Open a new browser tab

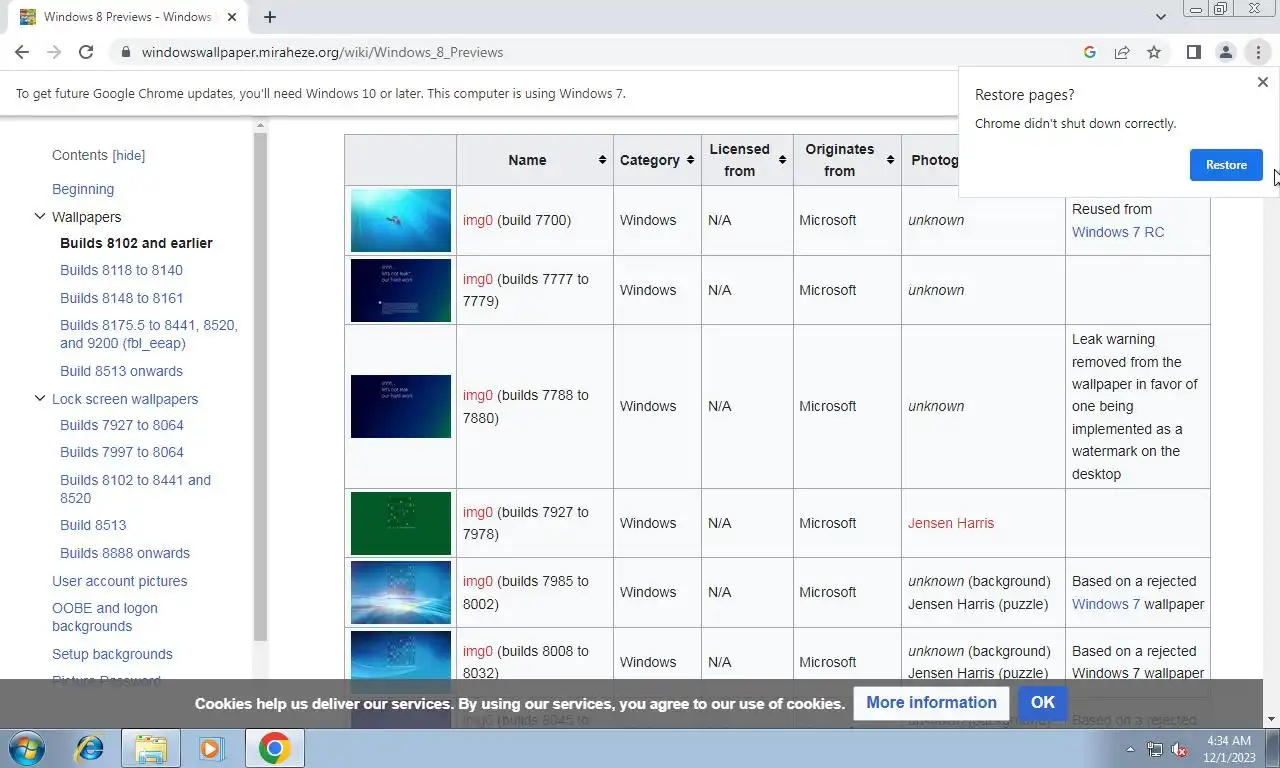tap(270, 17)
